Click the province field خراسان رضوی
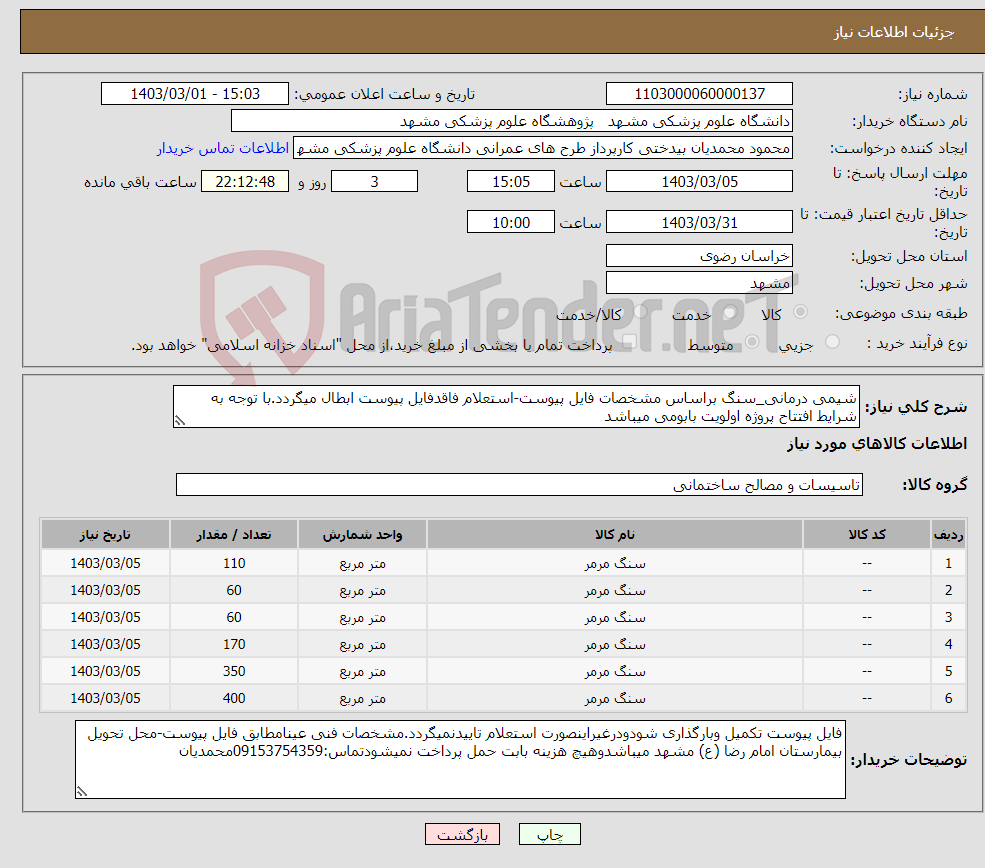 699,256
